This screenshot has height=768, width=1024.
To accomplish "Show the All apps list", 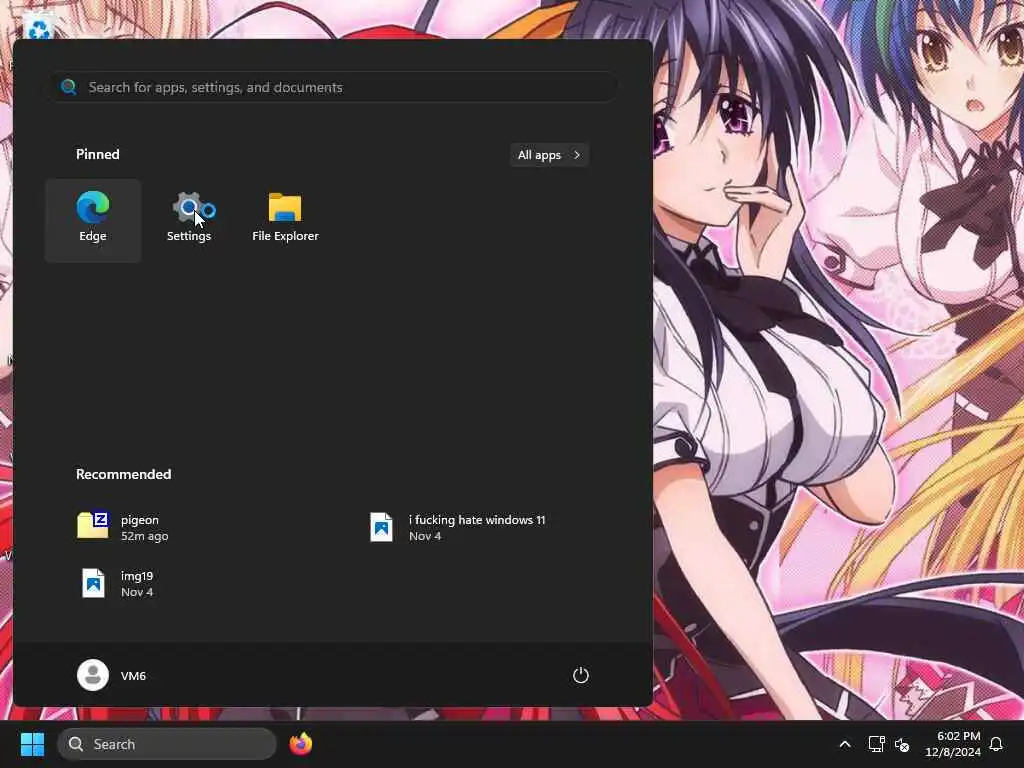I will coord(549,155).
